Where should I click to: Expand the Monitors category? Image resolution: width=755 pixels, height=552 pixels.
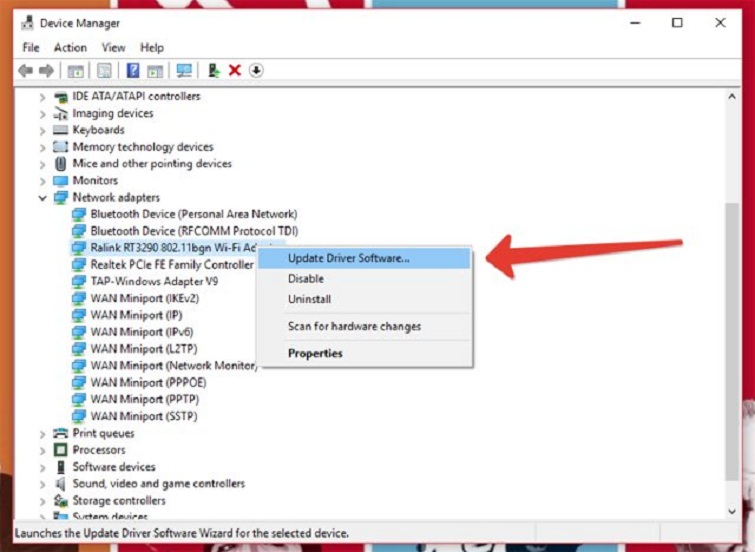(42, 181)
